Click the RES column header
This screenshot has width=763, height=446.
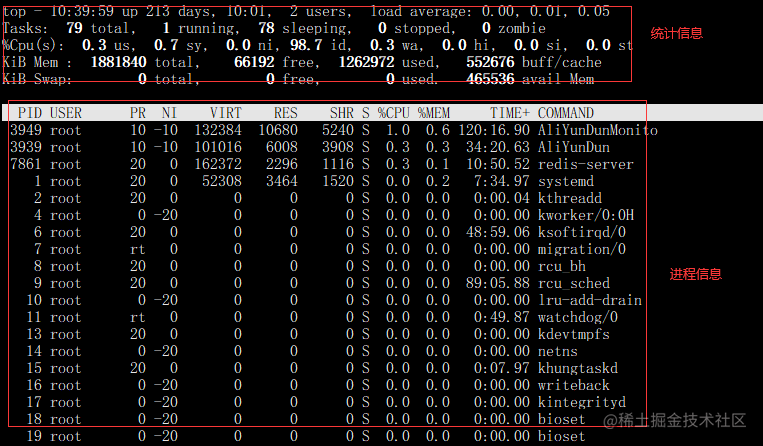pos(286,113)
